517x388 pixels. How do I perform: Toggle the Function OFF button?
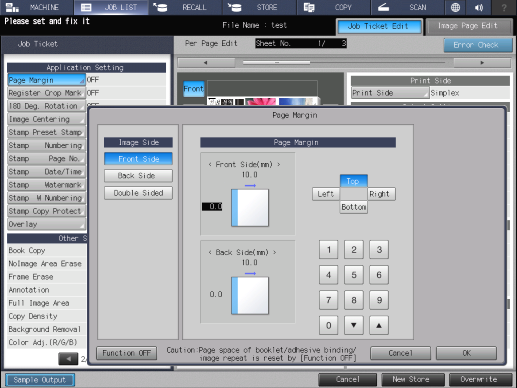click(126, 353)
